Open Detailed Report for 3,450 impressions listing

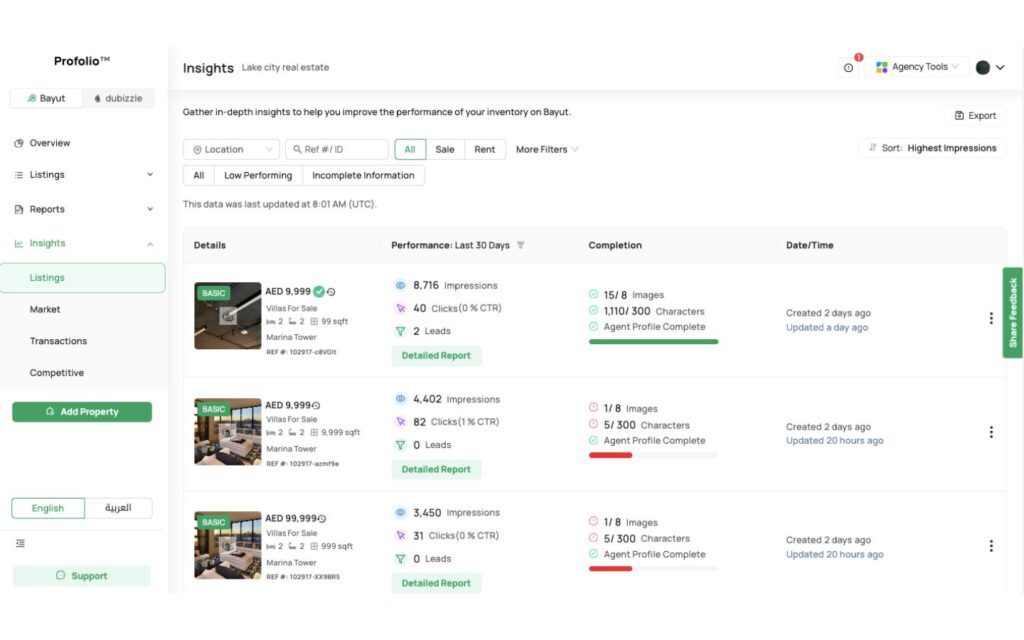click(436, 583)
